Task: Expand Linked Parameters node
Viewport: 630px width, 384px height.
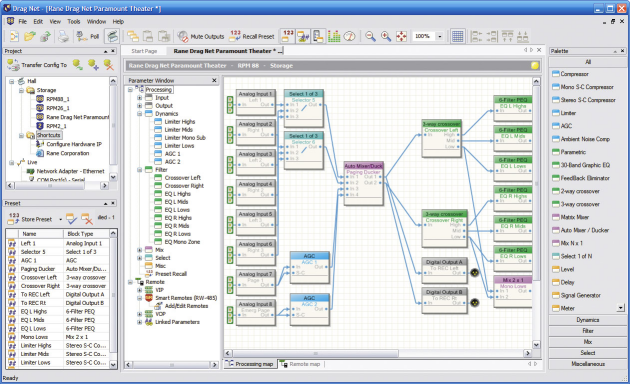Action: pos(139,322)
